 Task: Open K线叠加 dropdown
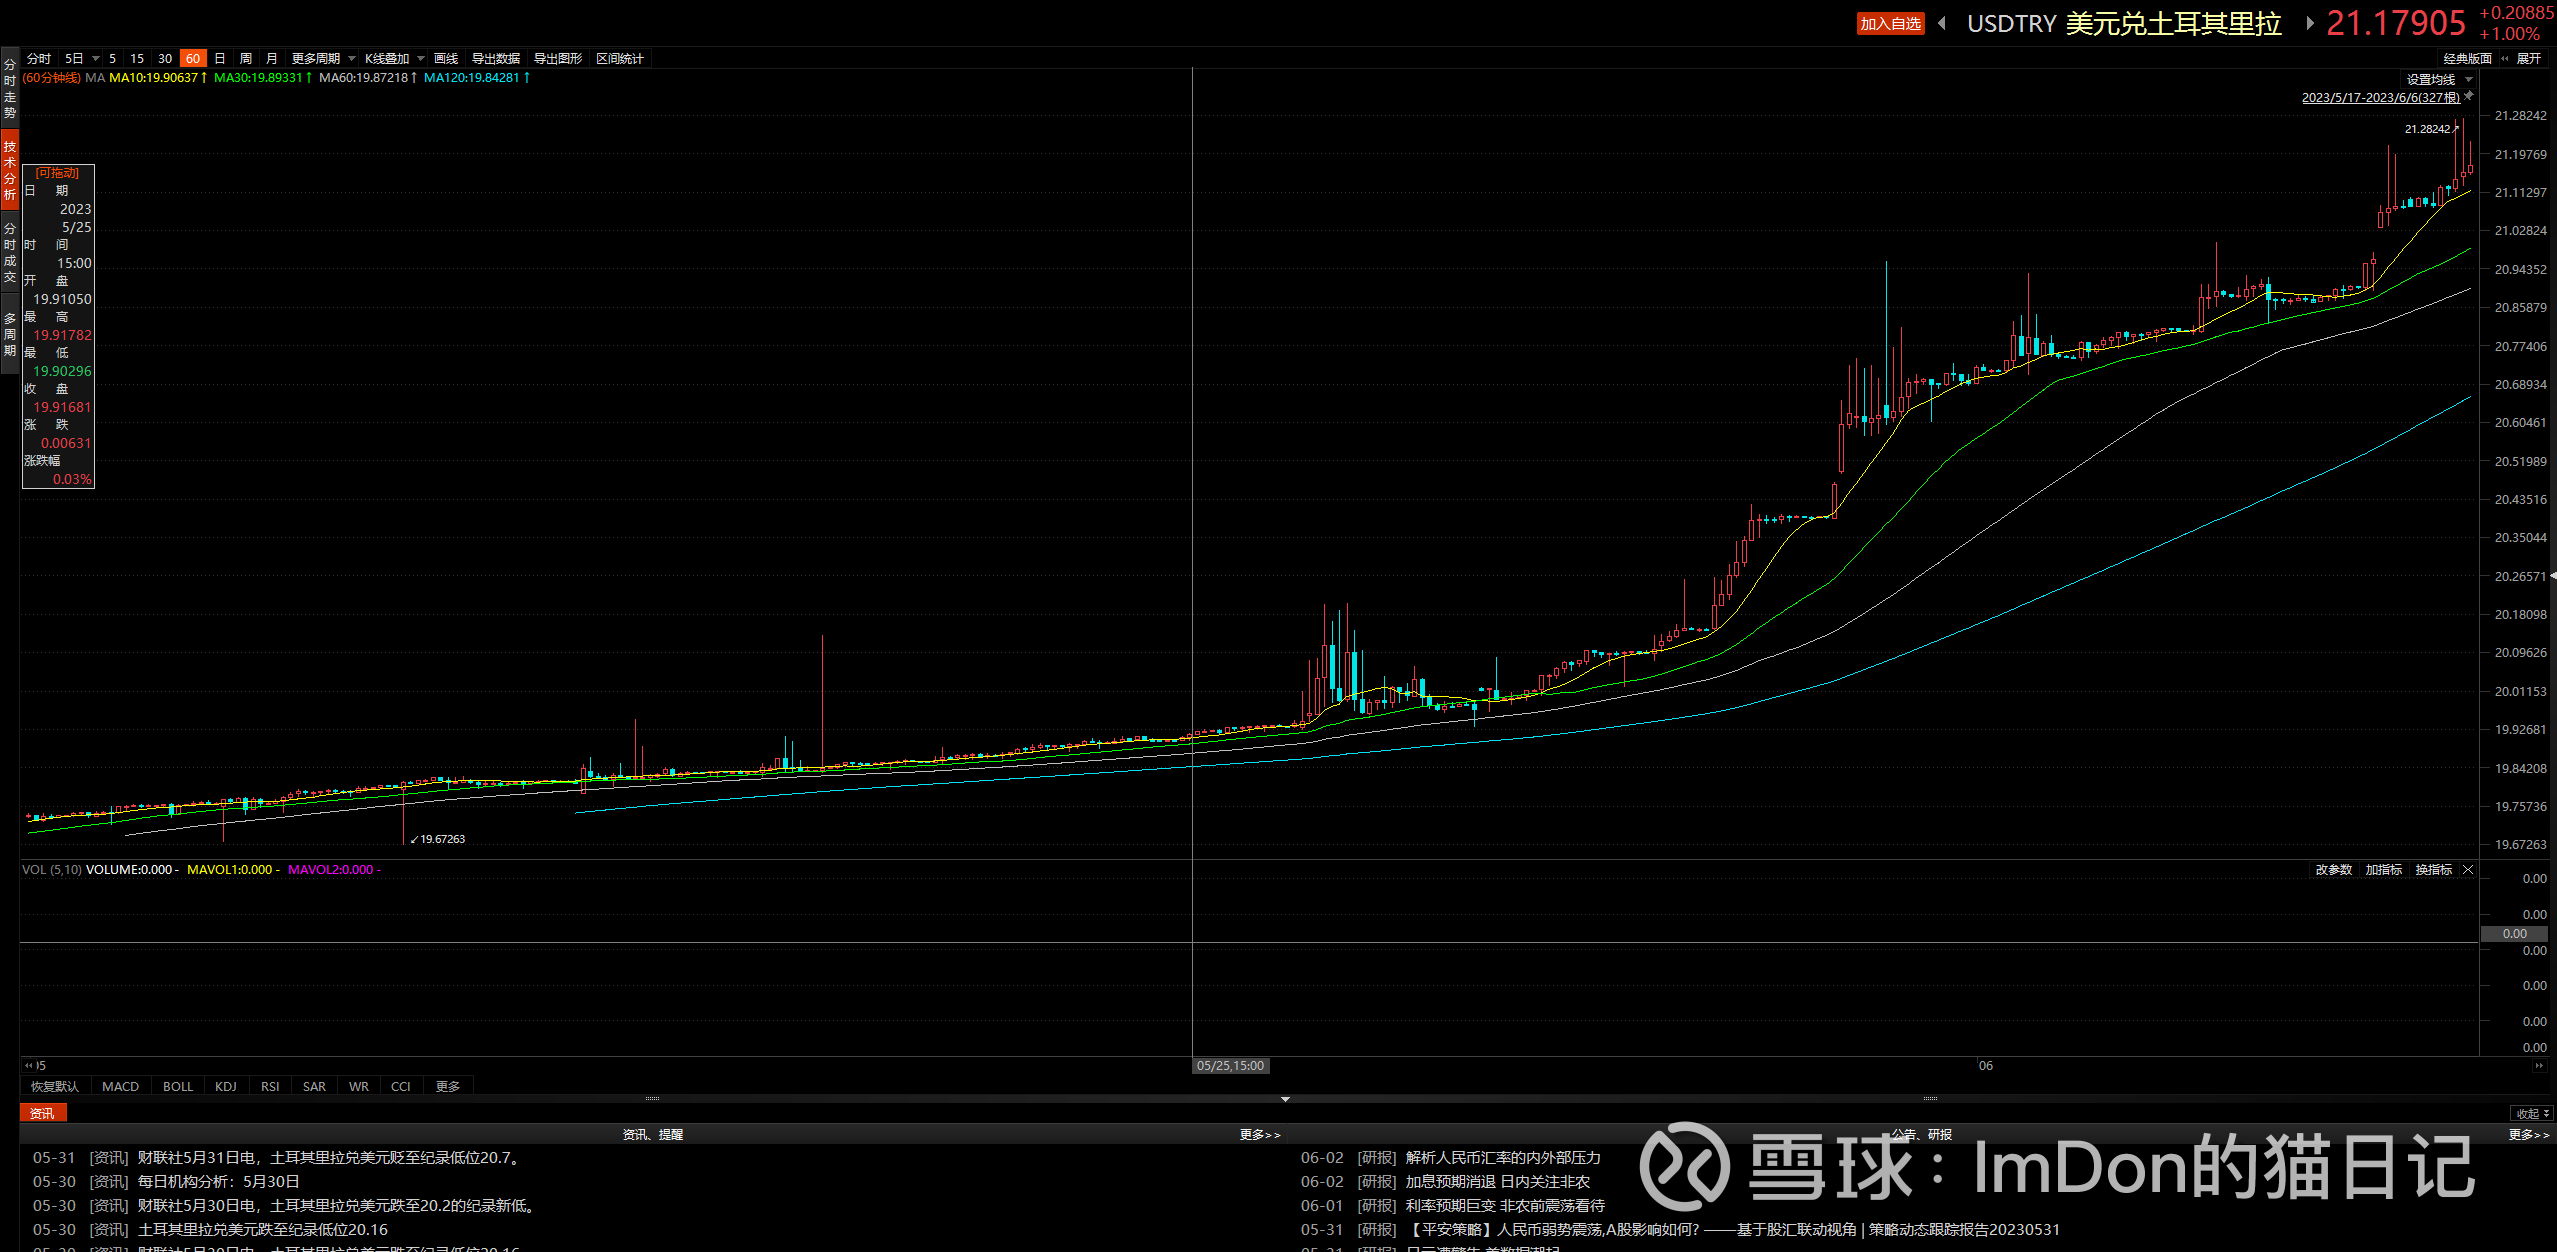(x=394, y=59)
